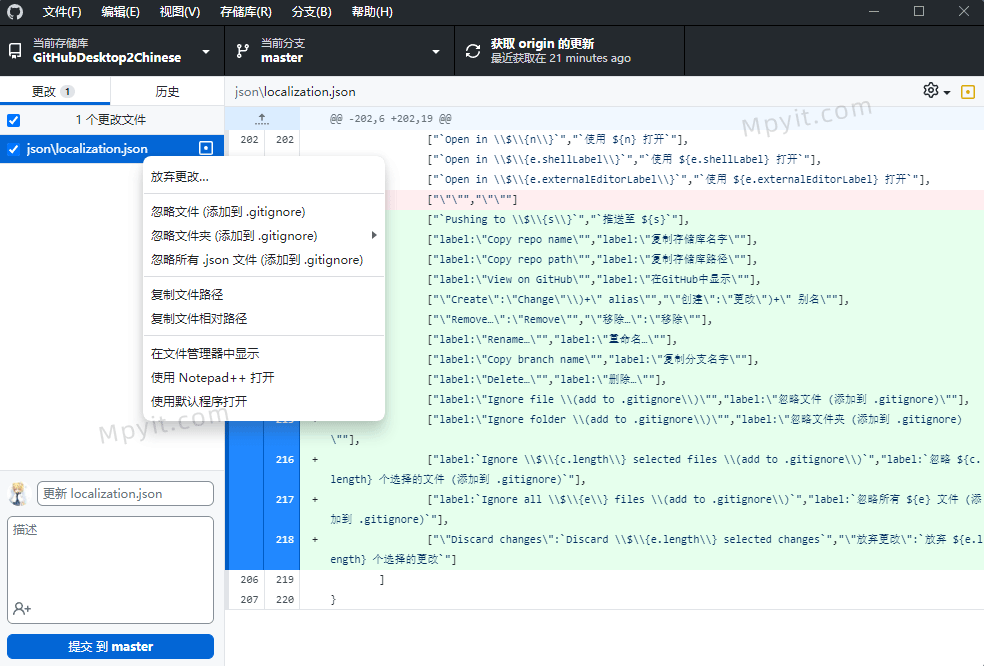
Task: Open the current branch dropdown showing master
Action: click(340, 51)
